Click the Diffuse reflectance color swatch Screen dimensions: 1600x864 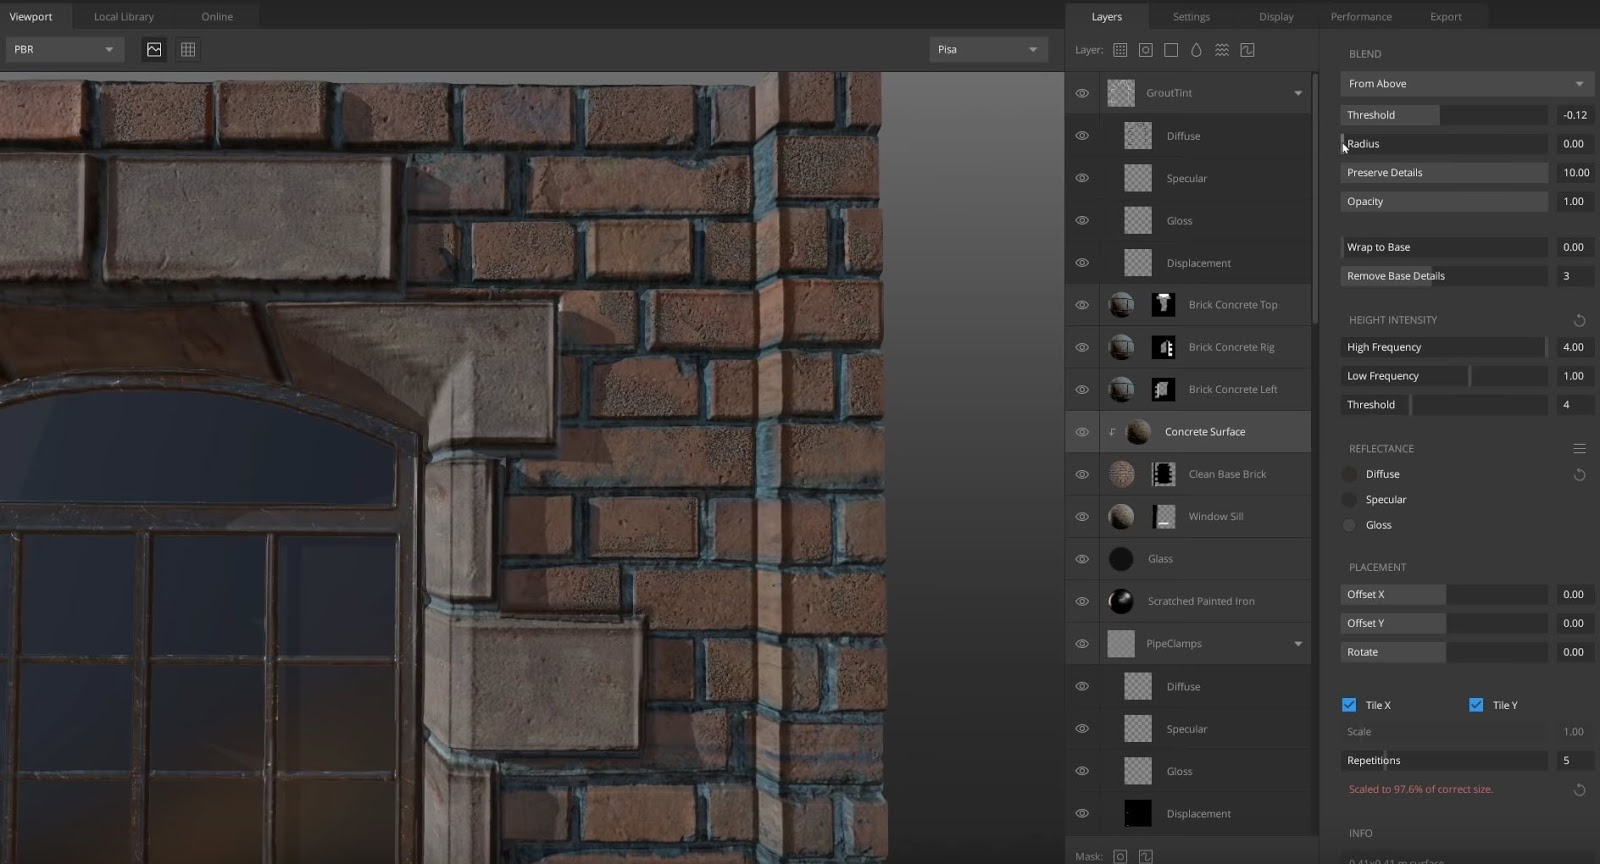[x=1350, y=474]
